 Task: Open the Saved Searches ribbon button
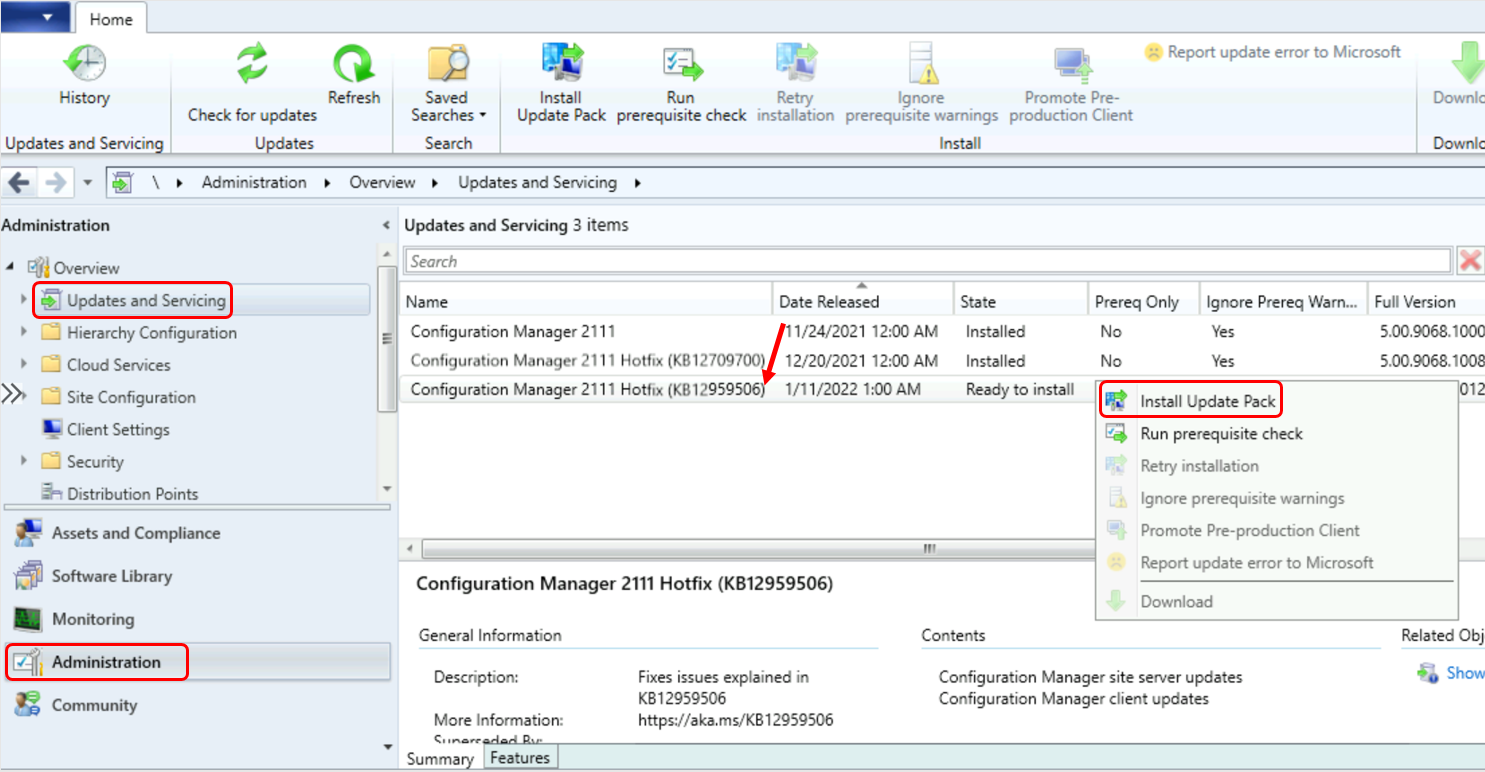(447, 85)
